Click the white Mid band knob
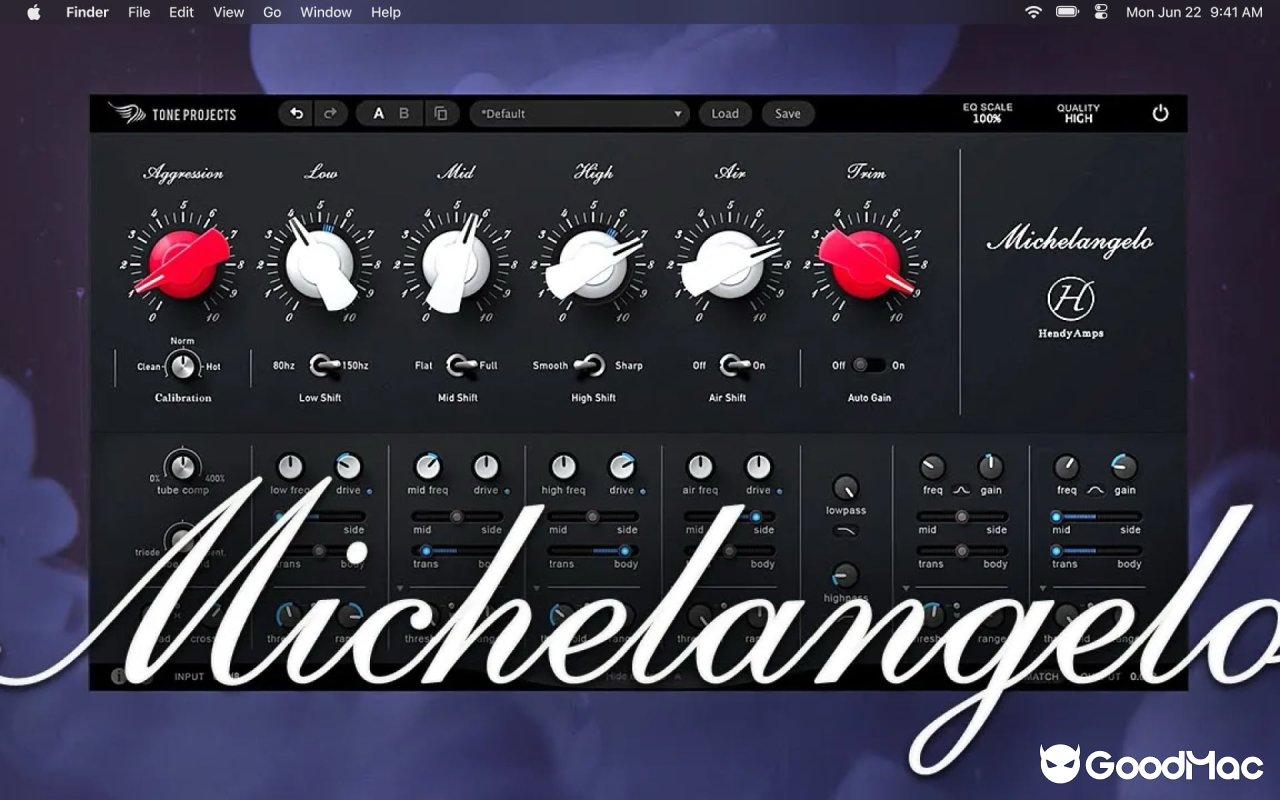This screenshot has width=1280, height=800. pyautogui.click(x=456, y=263)
